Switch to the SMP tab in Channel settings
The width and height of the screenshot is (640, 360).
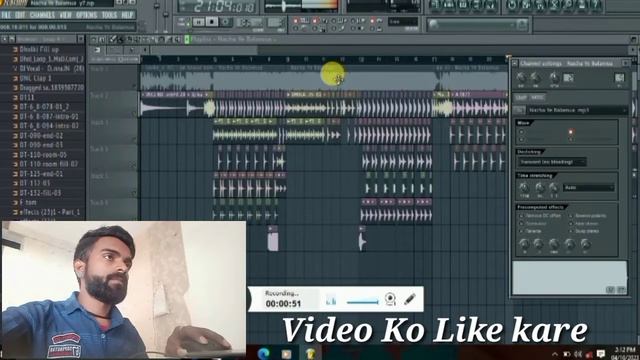521,98
